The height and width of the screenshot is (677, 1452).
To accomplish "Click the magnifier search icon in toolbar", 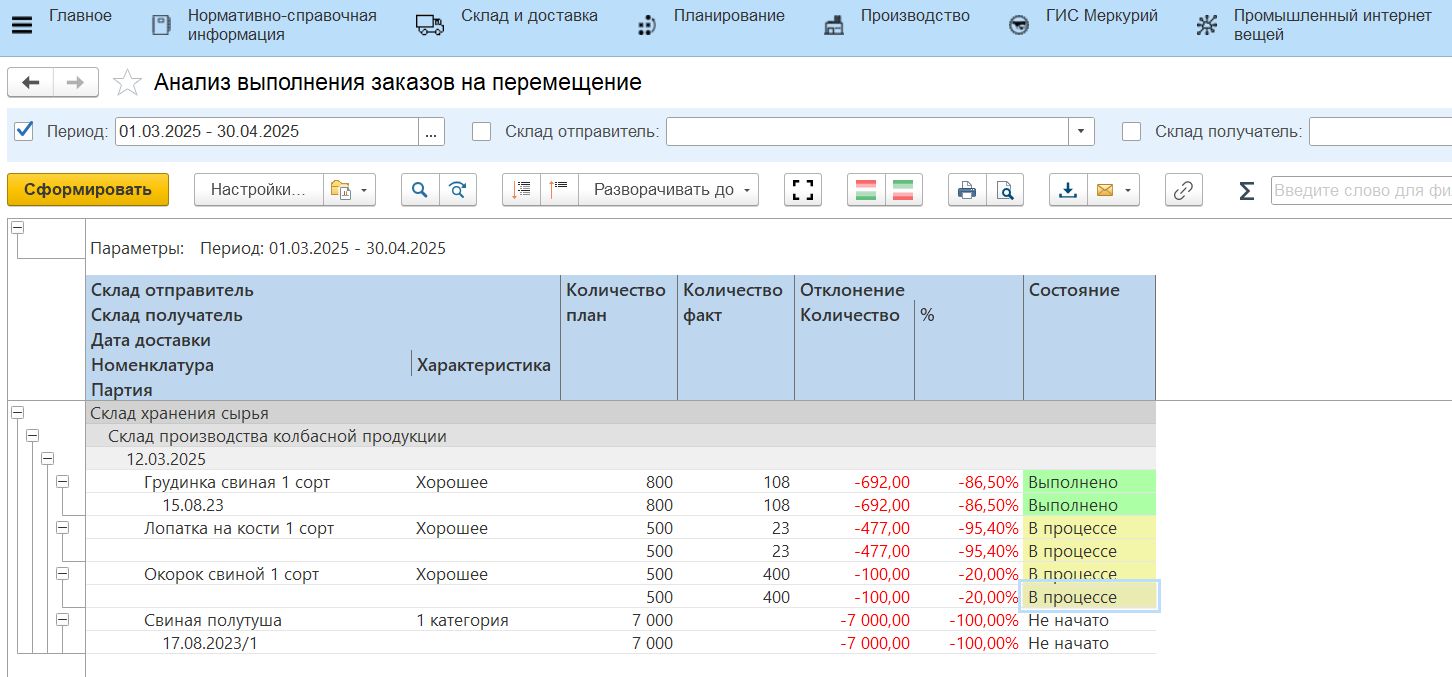I will tap(420, 190).
